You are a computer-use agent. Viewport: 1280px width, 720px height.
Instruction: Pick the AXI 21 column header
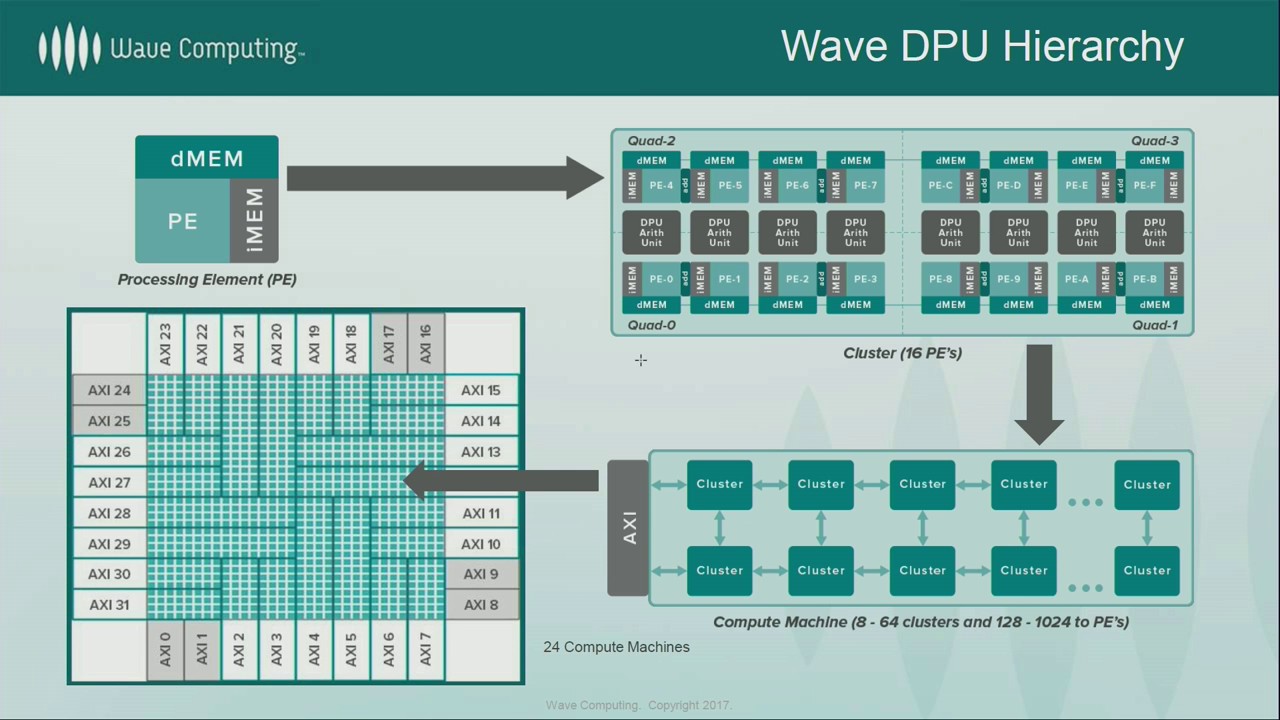click(239, 343)
